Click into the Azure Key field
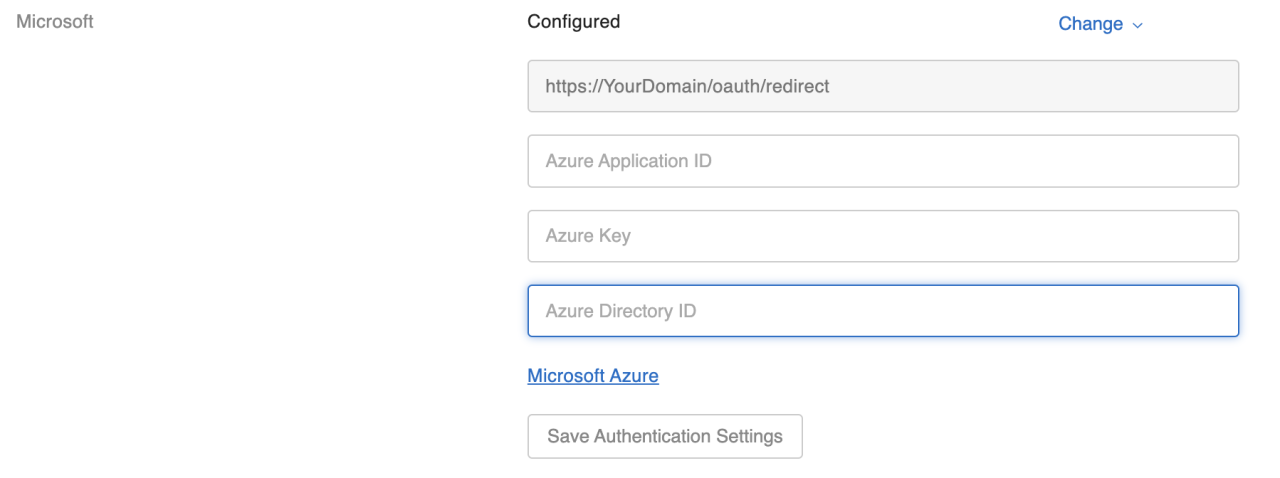Screen dimensions: 1280x478 [883, 236]
